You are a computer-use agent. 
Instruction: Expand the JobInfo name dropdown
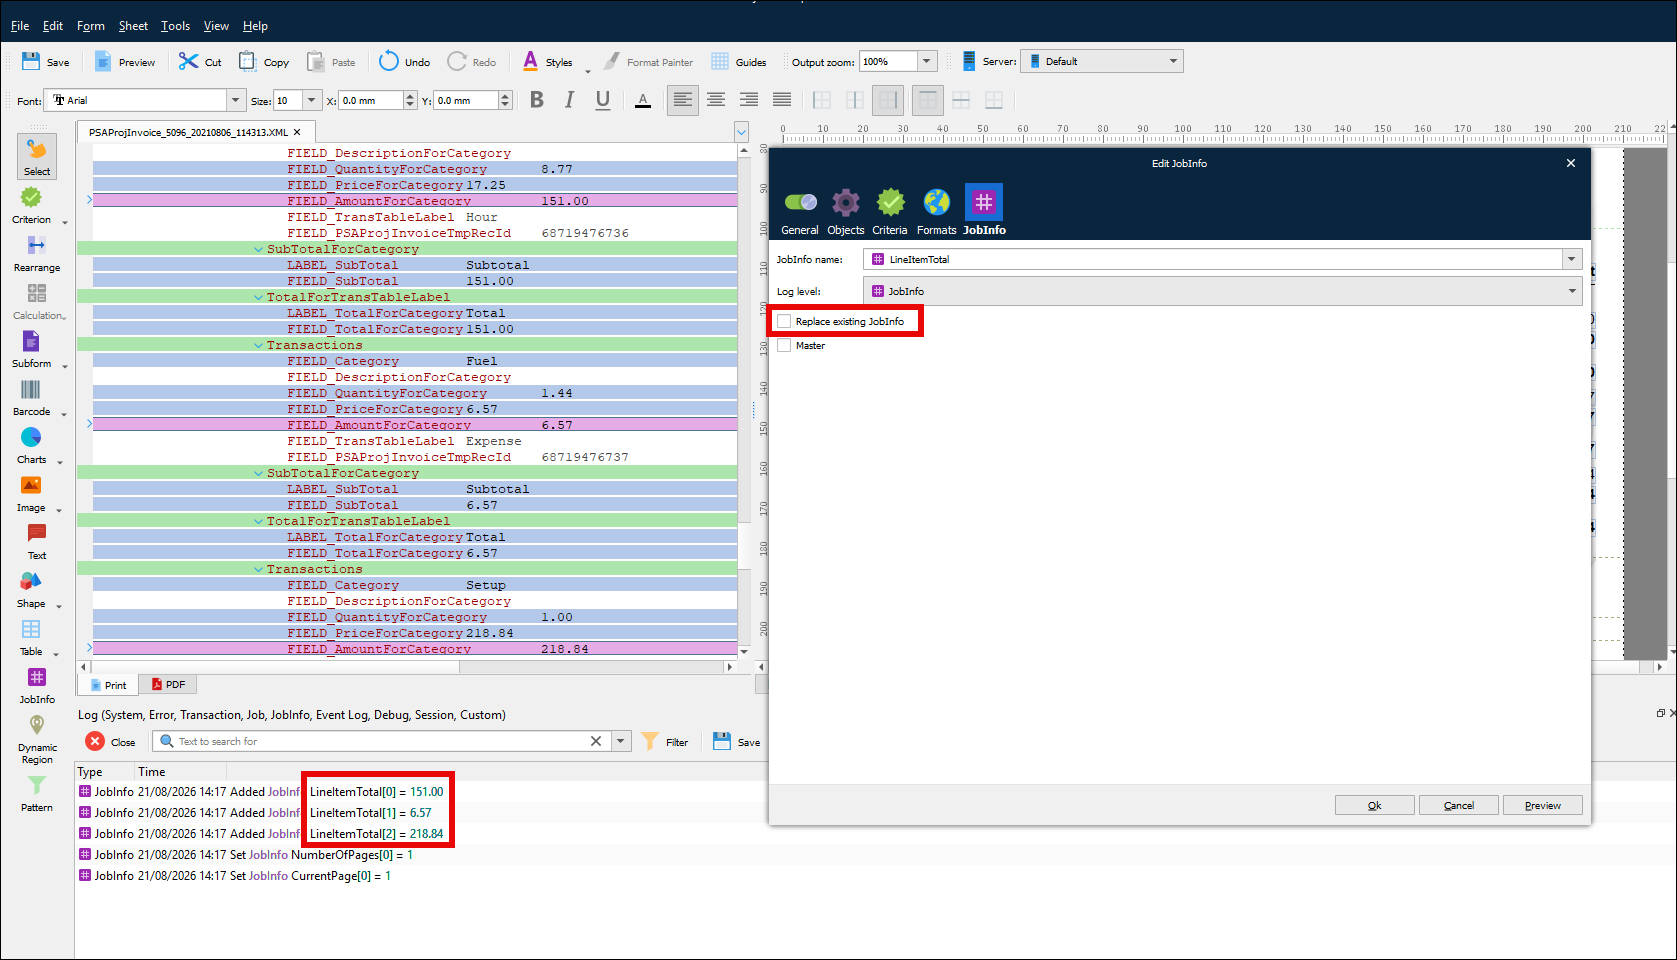click(x=1572, y=259)
